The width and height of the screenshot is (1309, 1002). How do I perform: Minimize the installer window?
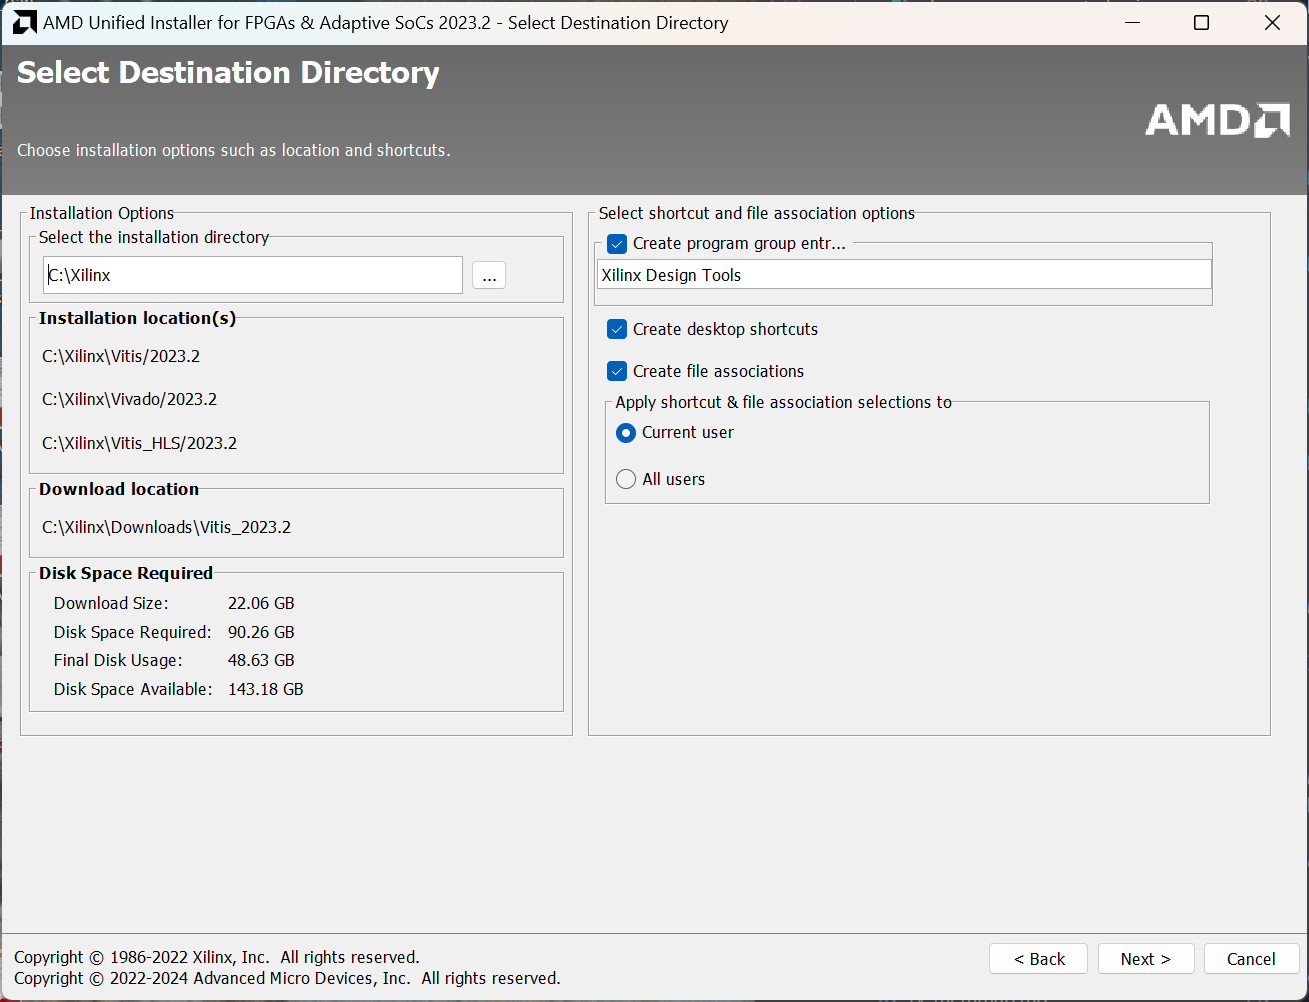tap(1132, 22)
